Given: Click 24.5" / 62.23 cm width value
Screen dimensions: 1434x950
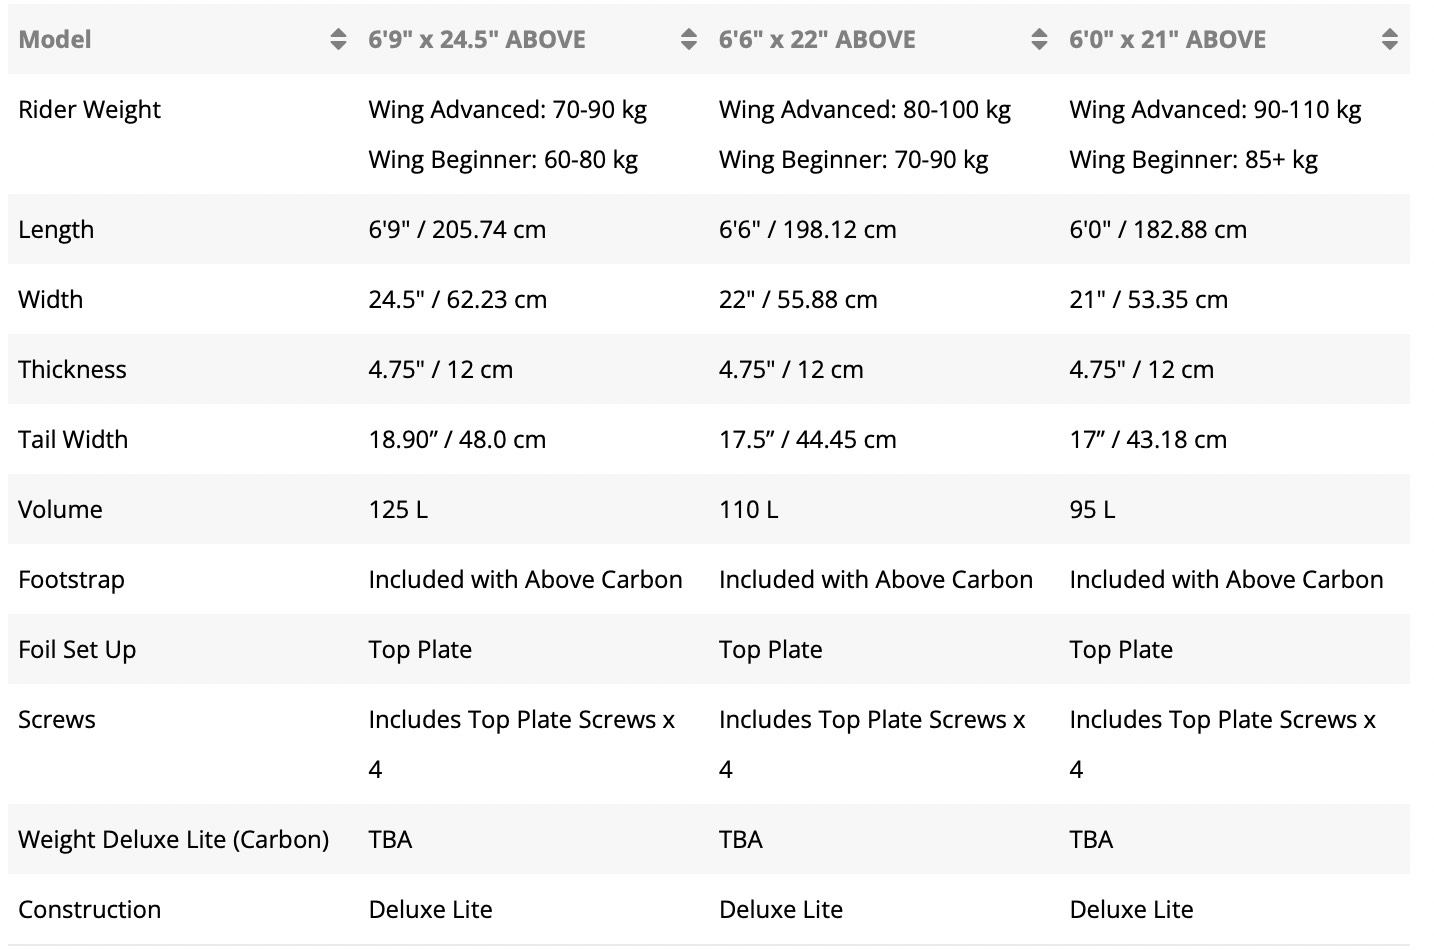Looking at the screenshot, I should [457, 300].
